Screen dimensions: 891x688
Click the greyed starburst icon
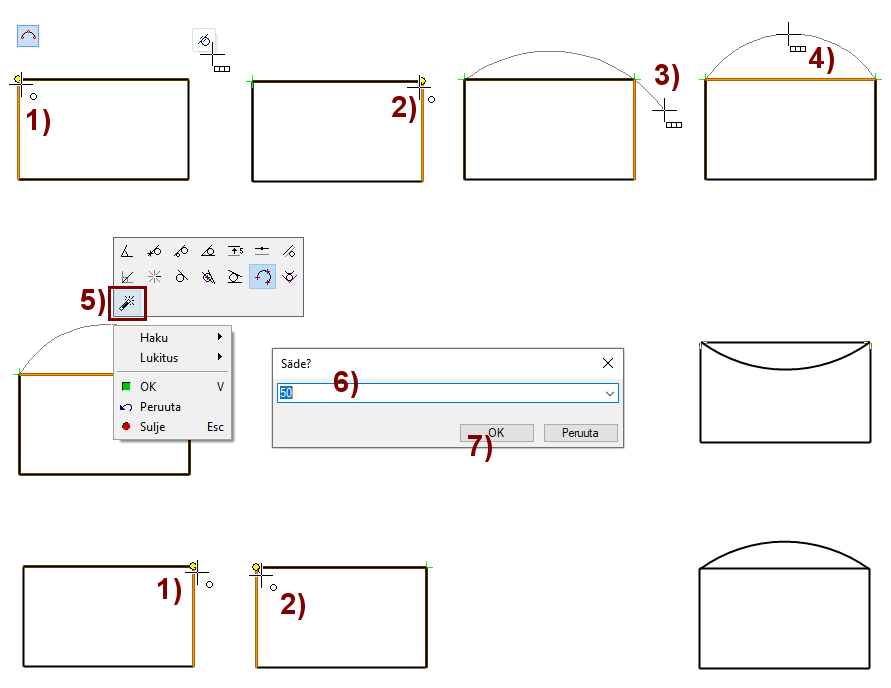[154, 277]
